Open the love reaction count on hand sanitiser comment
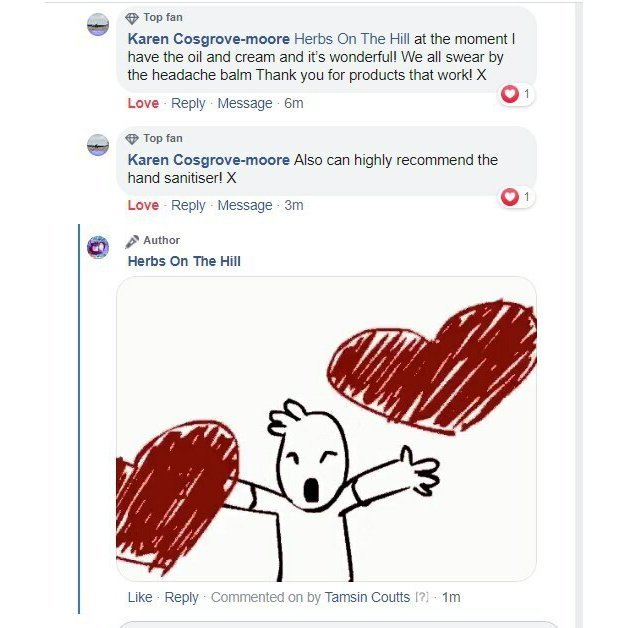This screenshot has width=628, height=628. point(516,197)
